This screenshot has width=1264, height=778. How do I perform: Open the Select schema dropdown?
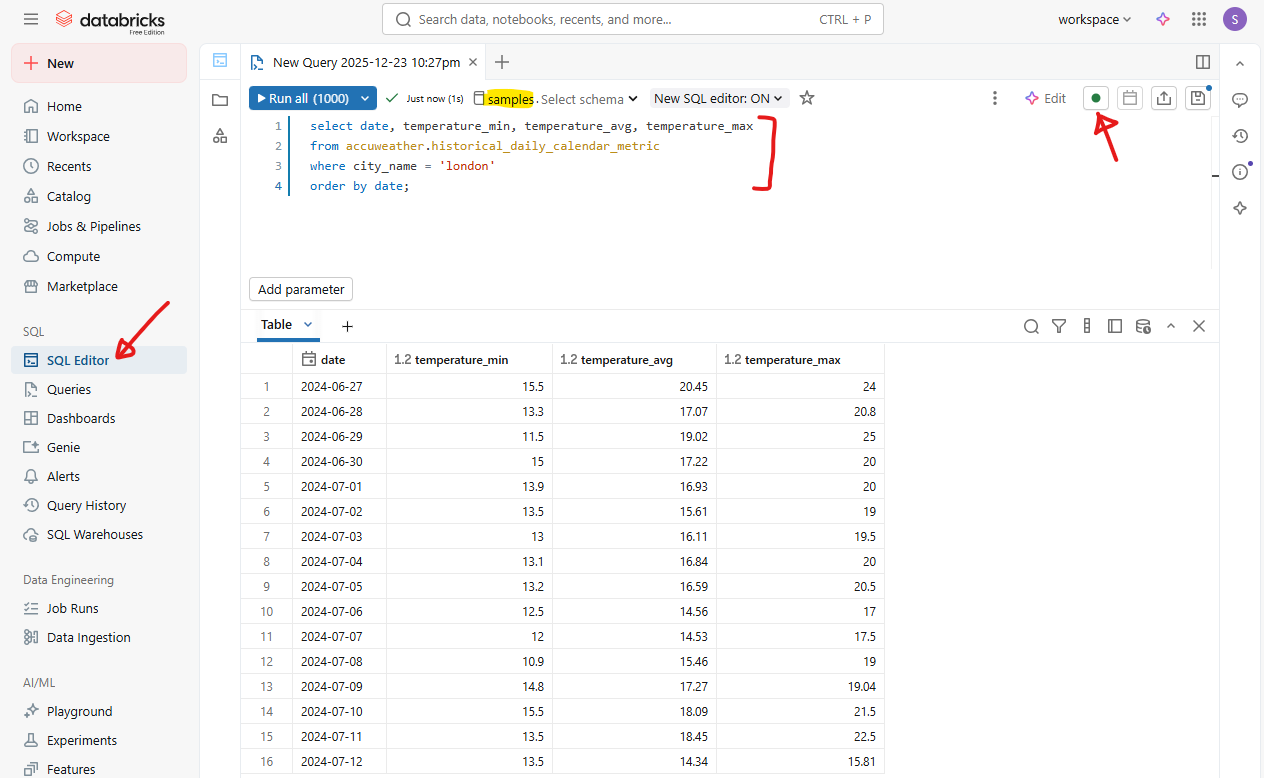[589, 99]
